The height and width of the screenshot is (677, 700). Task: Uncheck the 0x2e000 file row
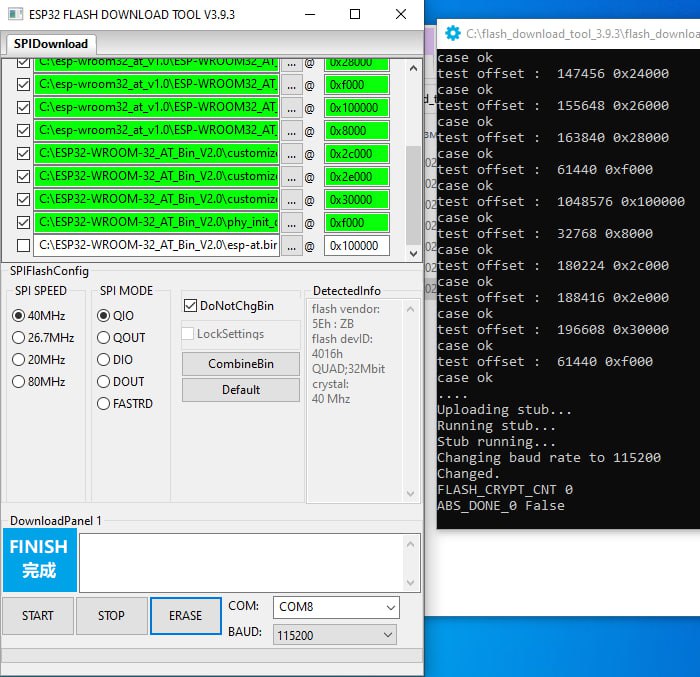23,176
